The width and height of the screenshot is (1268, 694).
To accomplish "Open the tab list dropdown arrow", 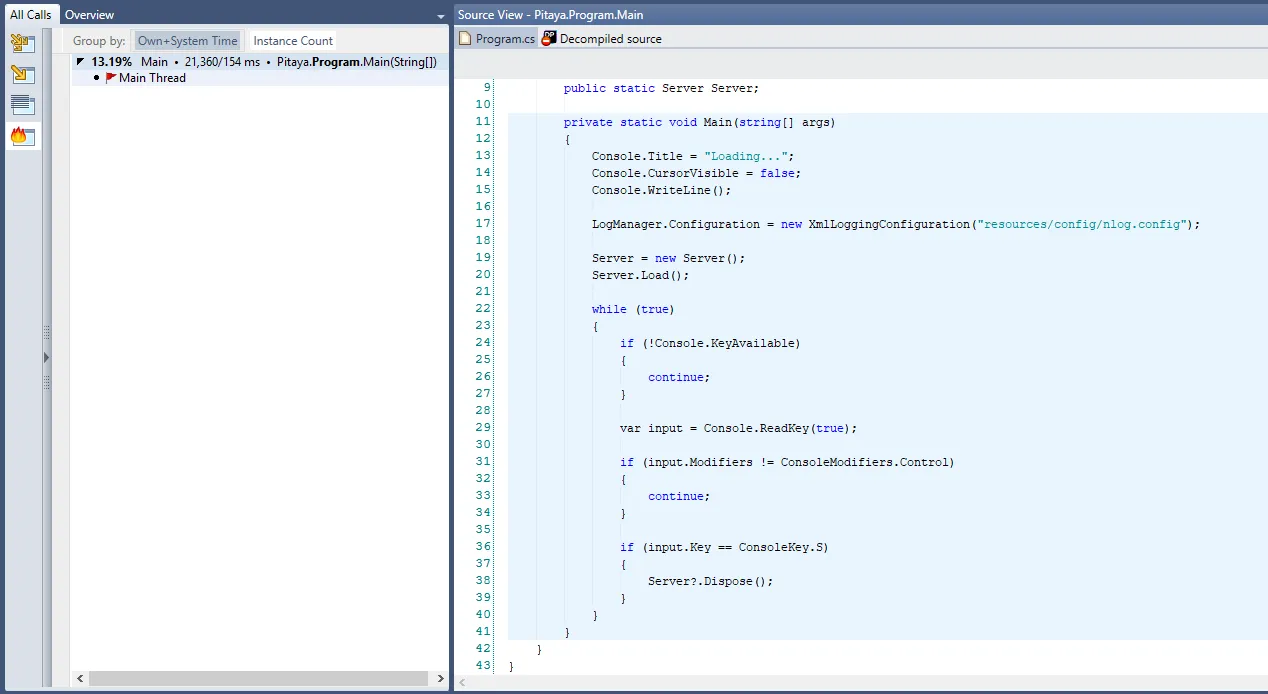I will (x=441, y=16).
